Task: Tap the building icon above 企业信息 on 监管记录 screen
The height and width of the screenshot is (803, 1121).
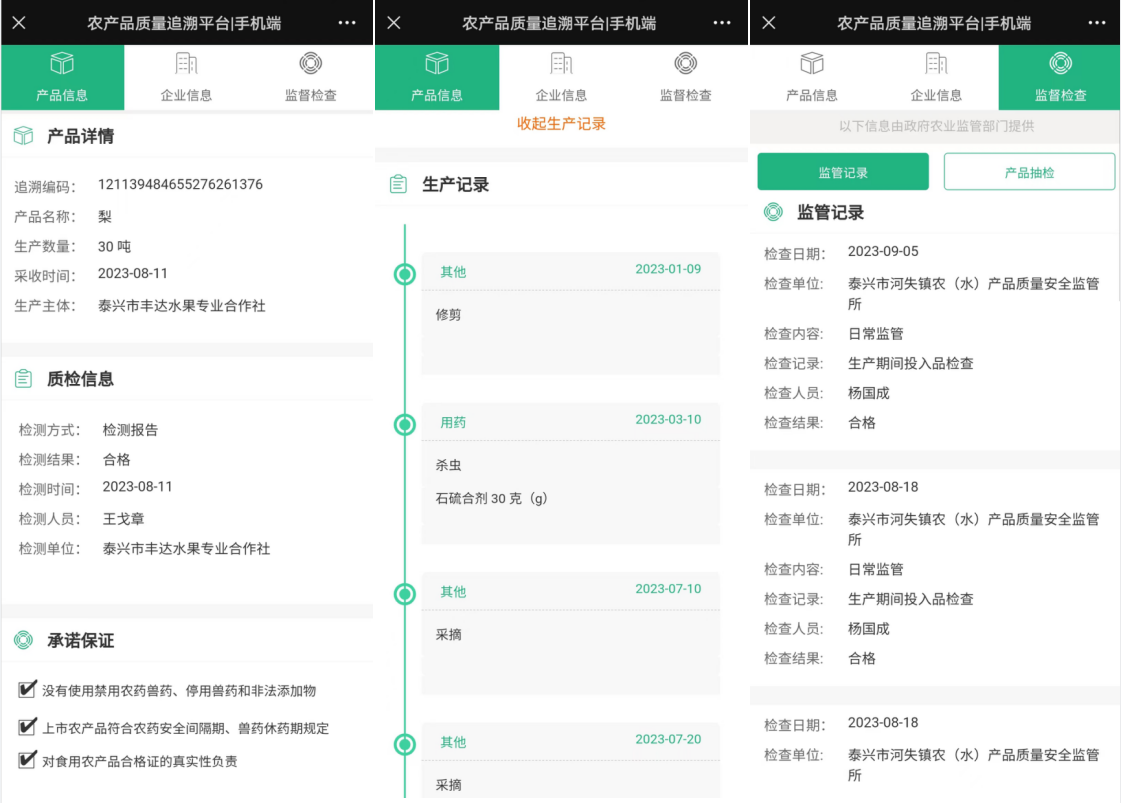Action: (x=936, y=64)
